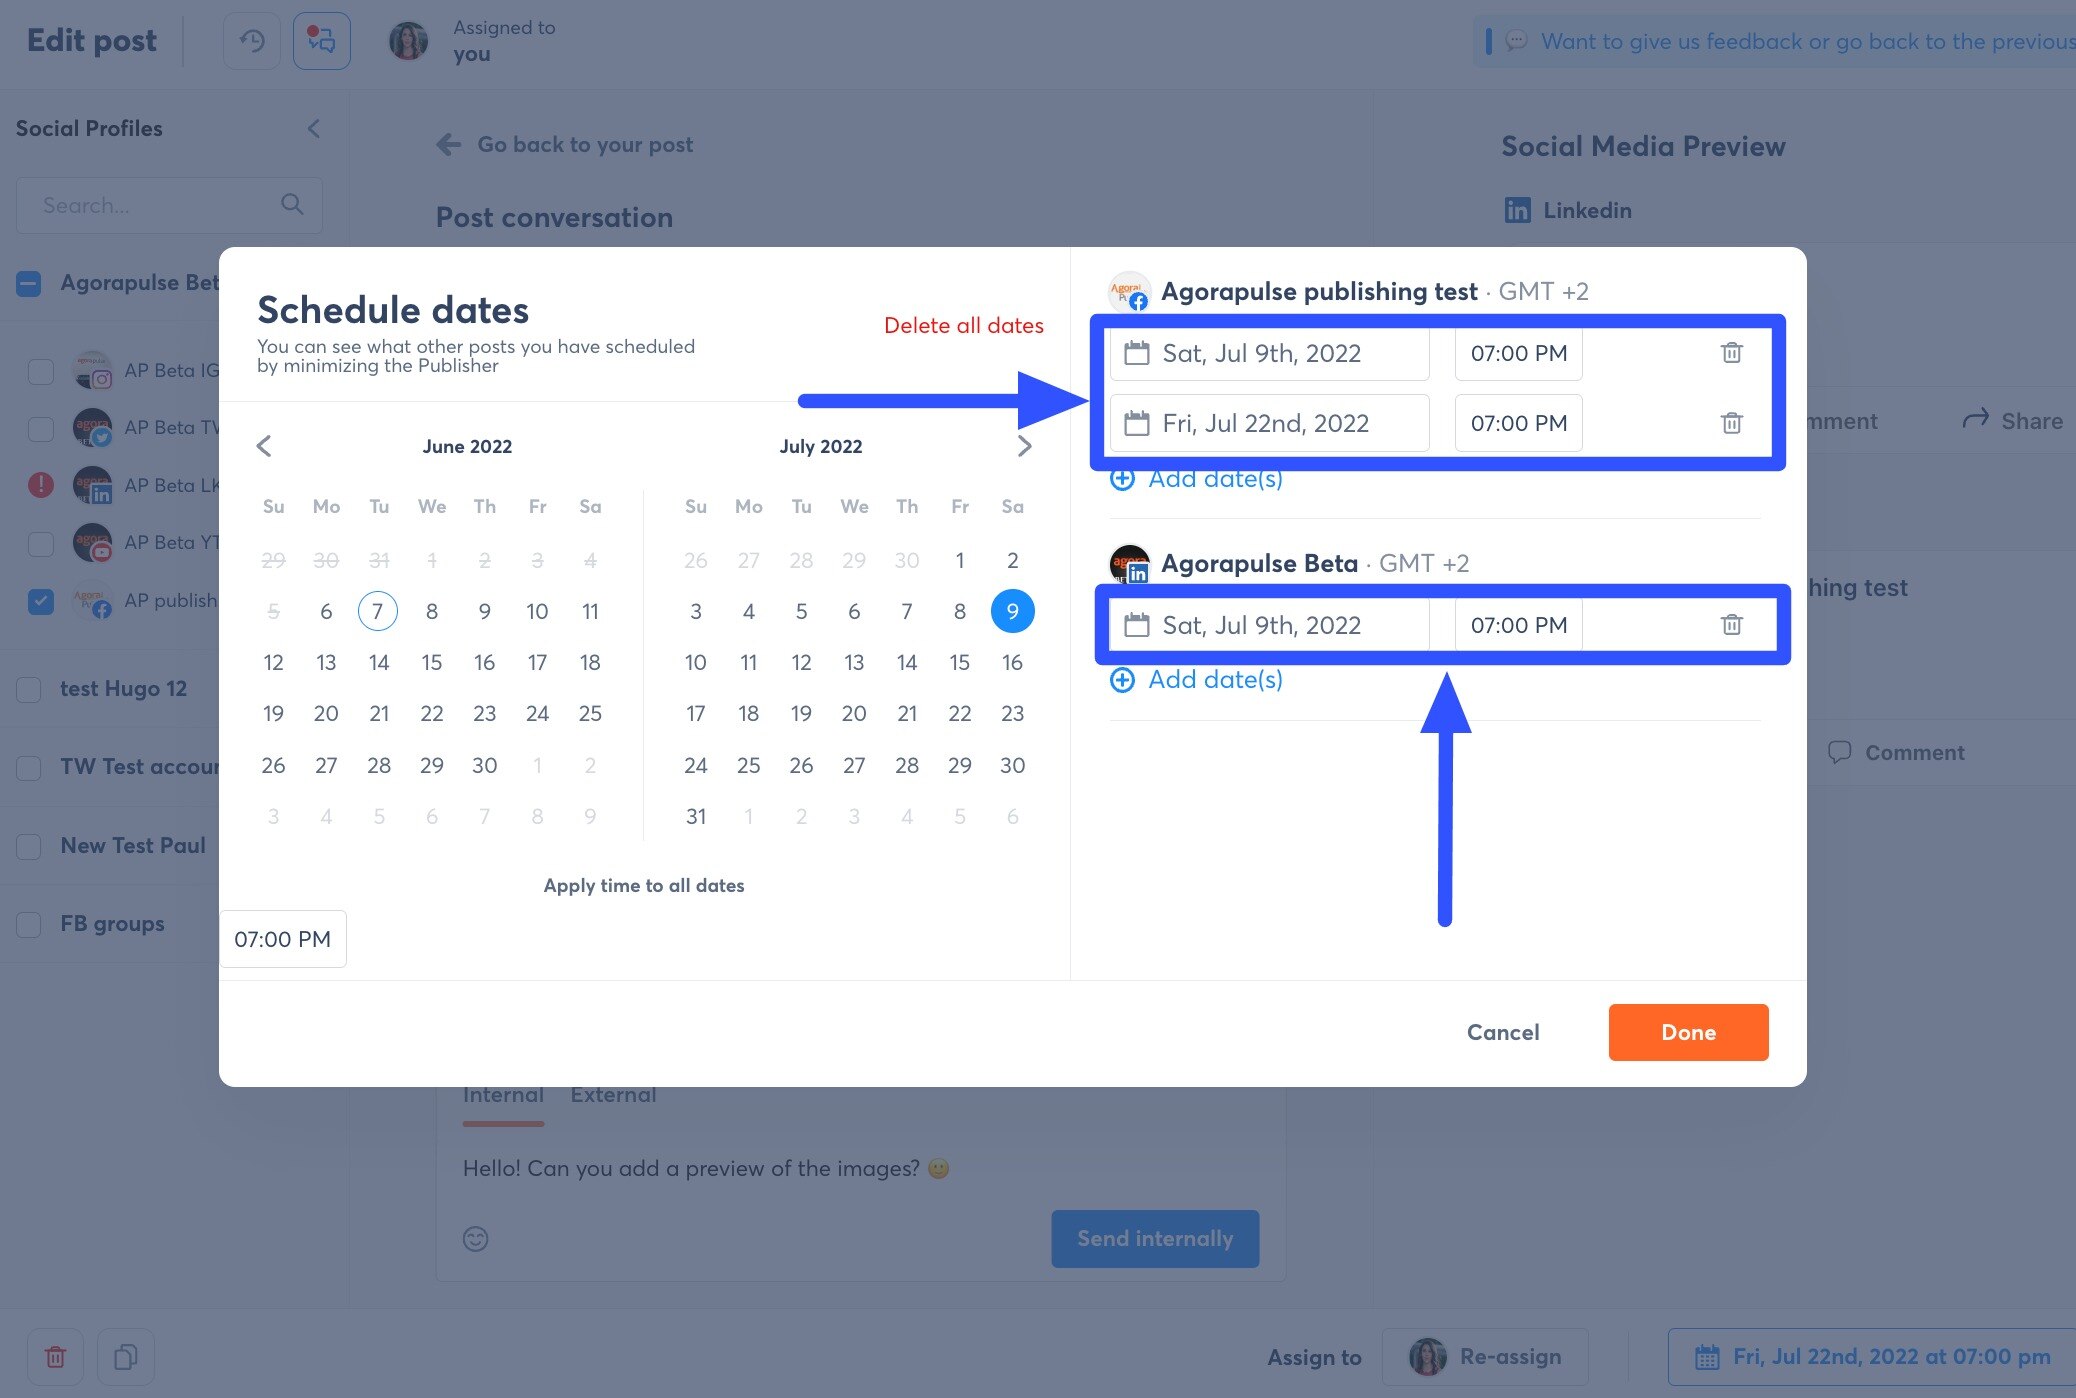The height and width of the screenshot is (1398, 2076).
Task: Click the calendar icon beside Sat, Jul 9th, 2022
Action: point(1137,353)
